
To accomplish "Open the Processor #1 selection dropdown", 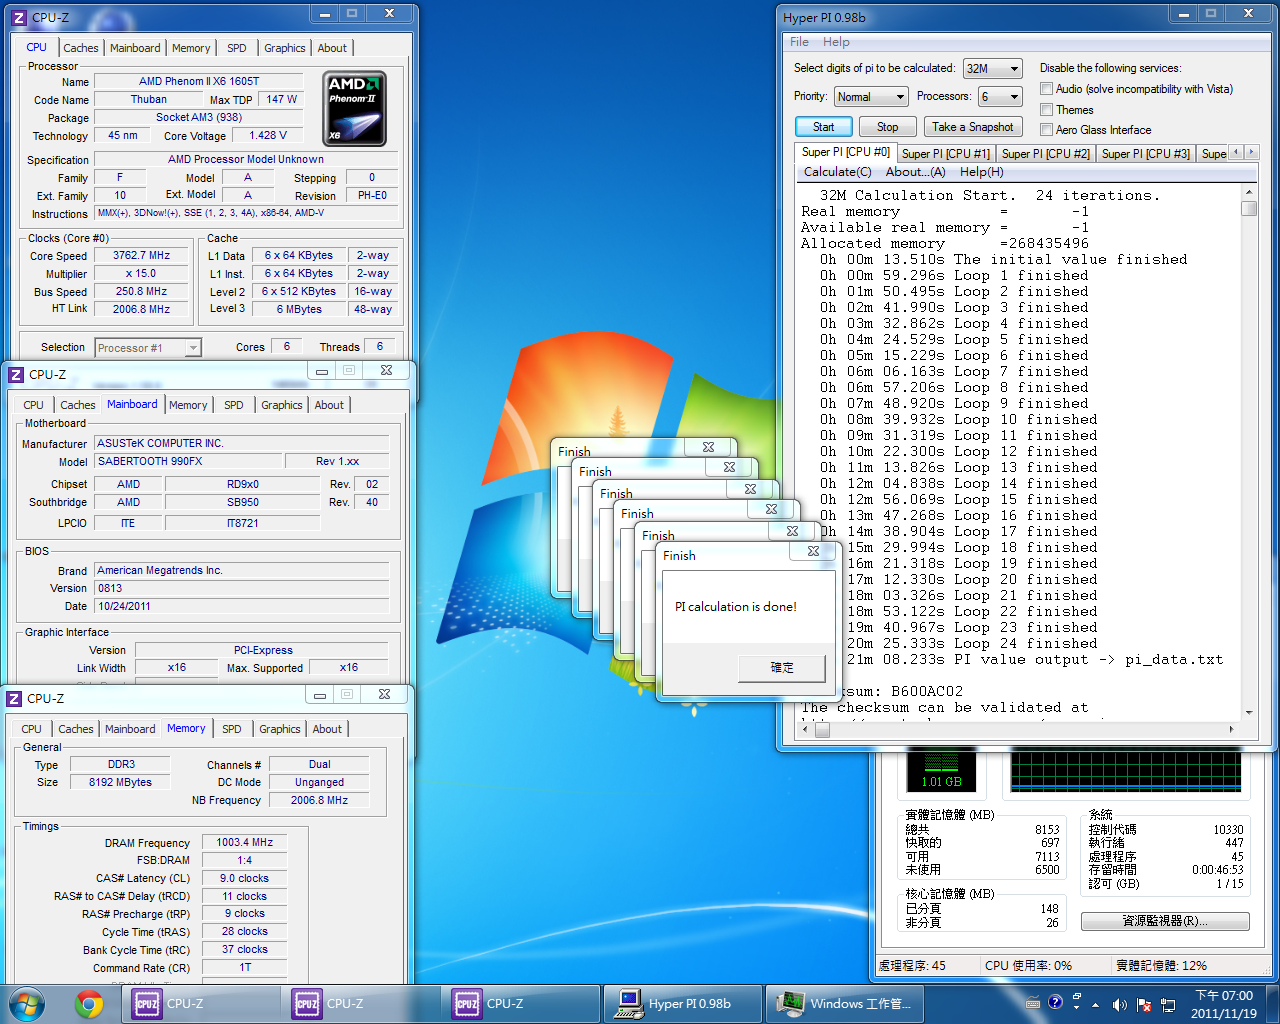I will click(x=148, y=348).
